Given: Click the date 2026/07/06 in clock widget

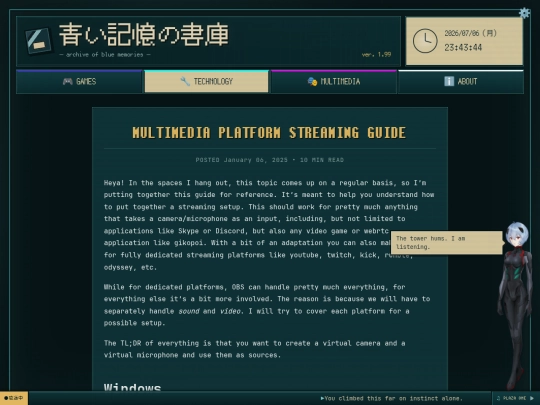Looking at the screenshot, I should click(x=470, y=33).
